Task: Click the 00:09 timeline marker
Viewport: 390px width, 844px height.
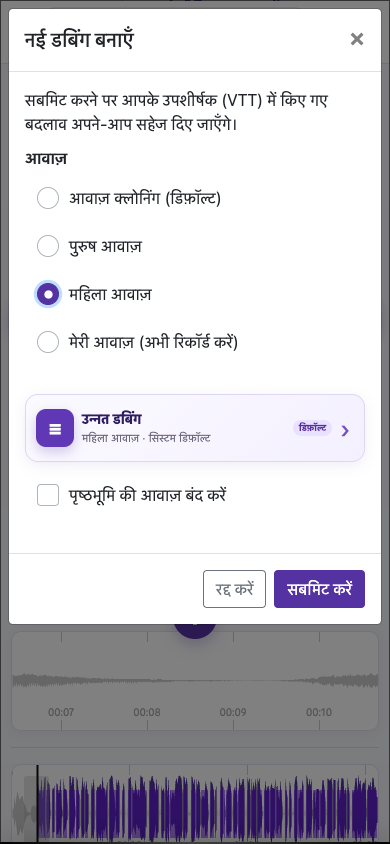Action: point(233,713)
